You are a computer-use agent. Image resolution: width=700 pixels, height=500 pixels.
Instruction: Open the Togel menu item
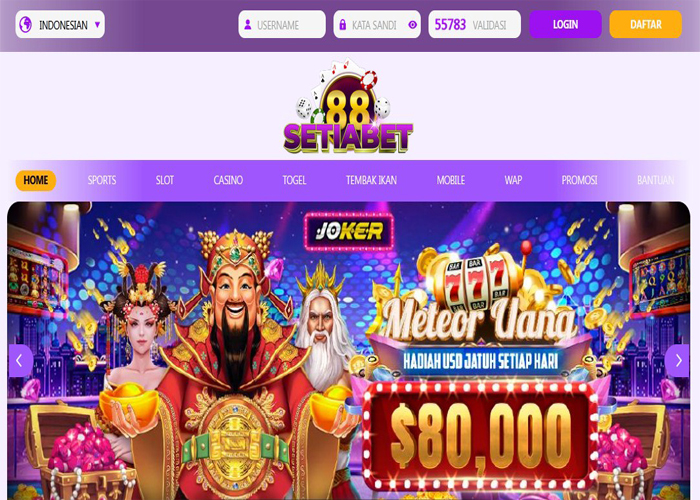tap(294, 180)
